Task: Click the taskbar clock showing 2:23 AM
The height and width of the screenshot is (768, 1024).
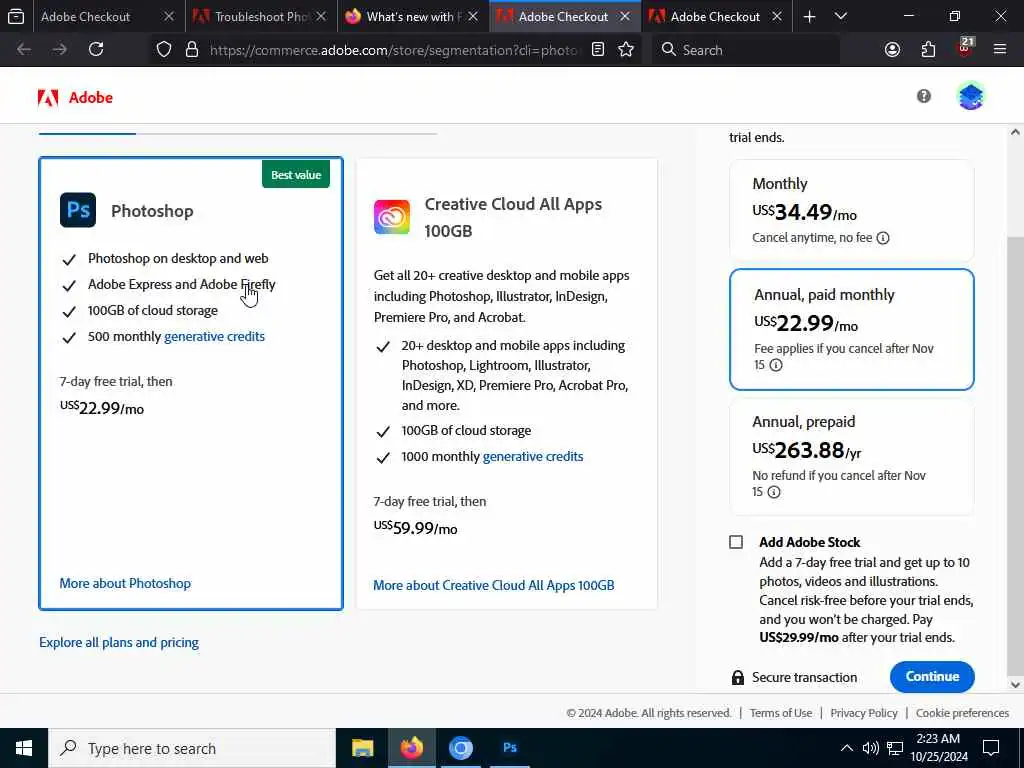Action: pyautogui.click(x=938, y=748)
